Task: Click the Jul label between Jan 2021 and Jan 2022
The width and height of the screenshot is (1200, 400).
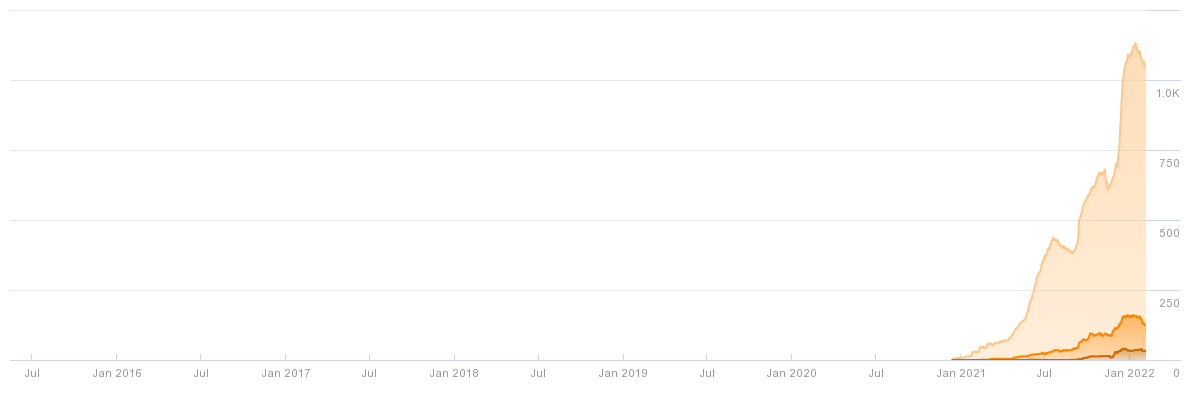Action: (1044, 373)
